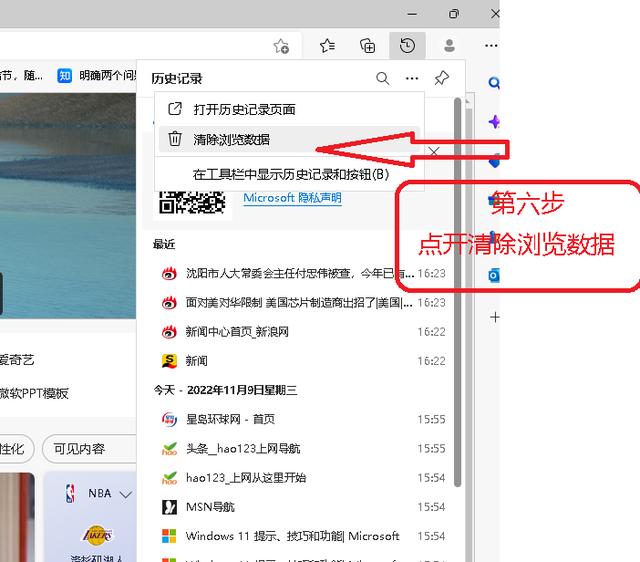Open the Favorites list icon
This screenshot has width=640, height=562.
point(327,46)
